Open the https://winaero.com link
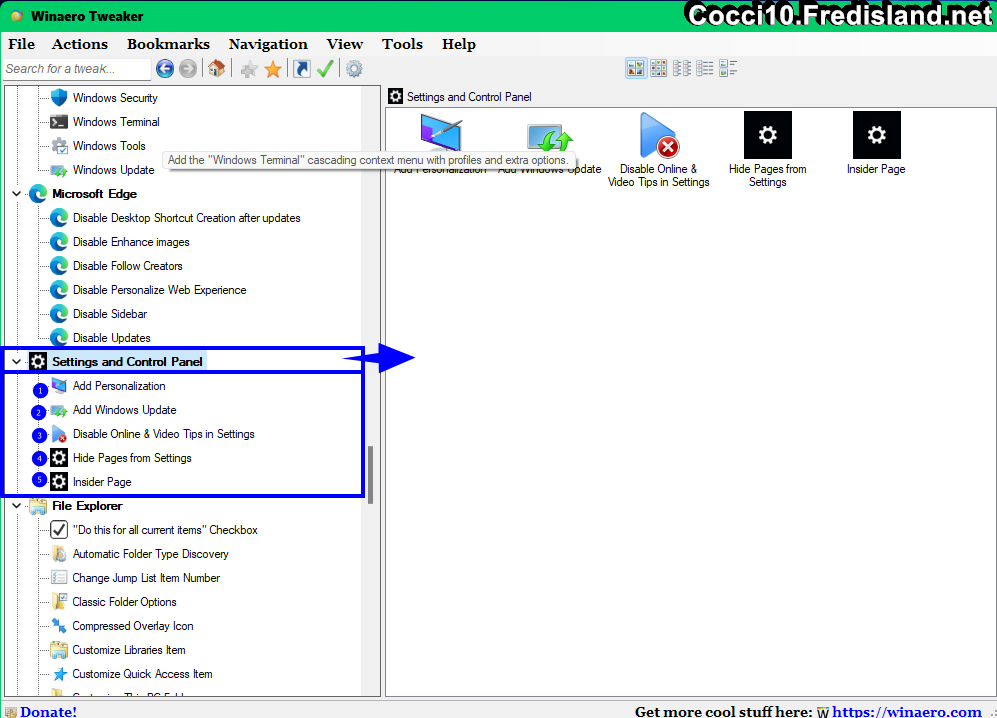This screenshot has width=997, height=718. pos(907,712)
